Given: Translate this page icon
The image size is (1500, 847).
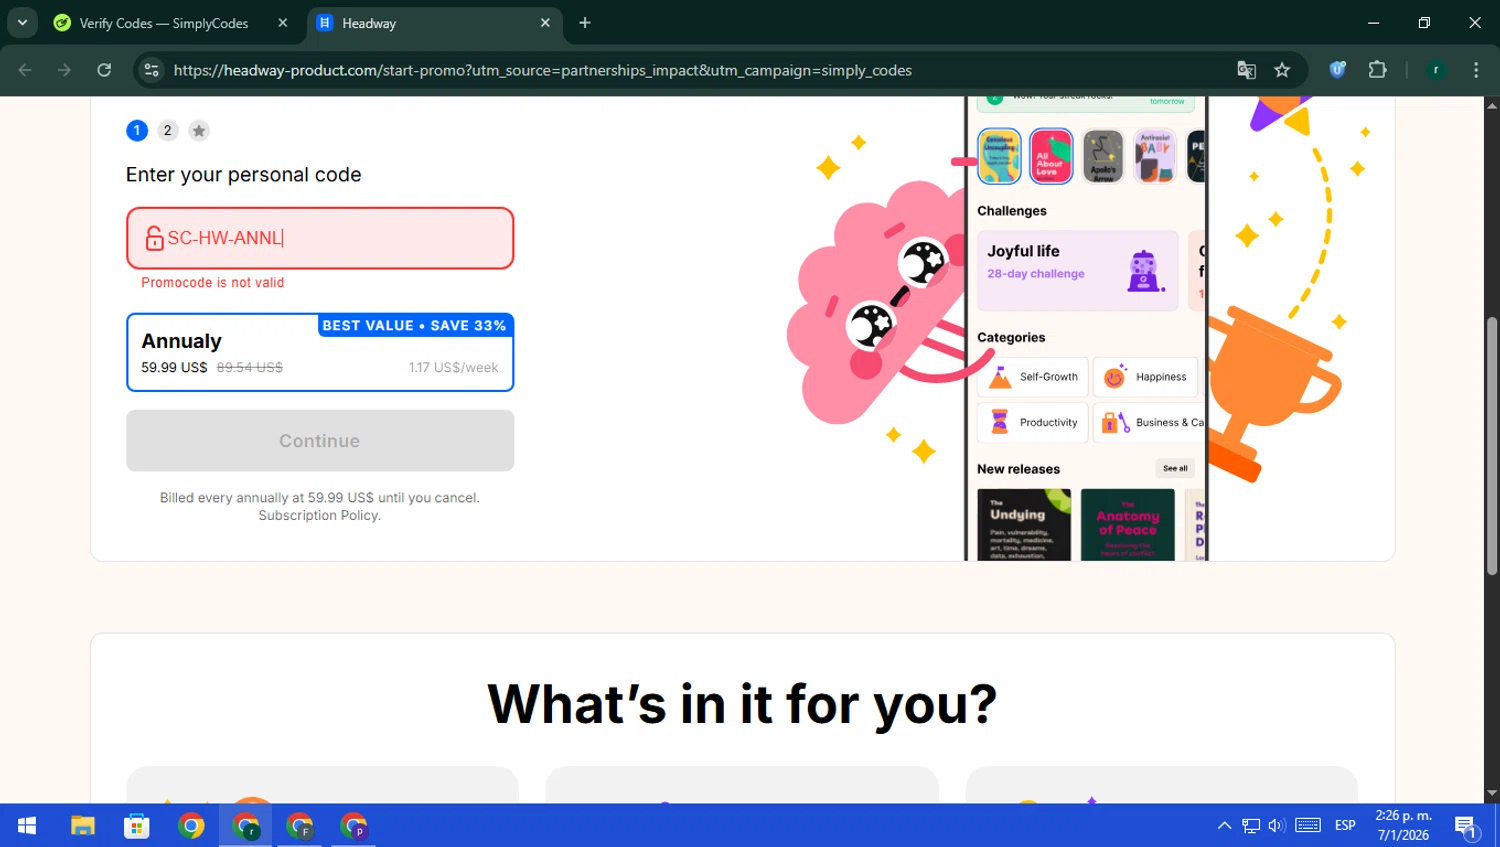Looking at the screenshot, I should pos(1246,70).
